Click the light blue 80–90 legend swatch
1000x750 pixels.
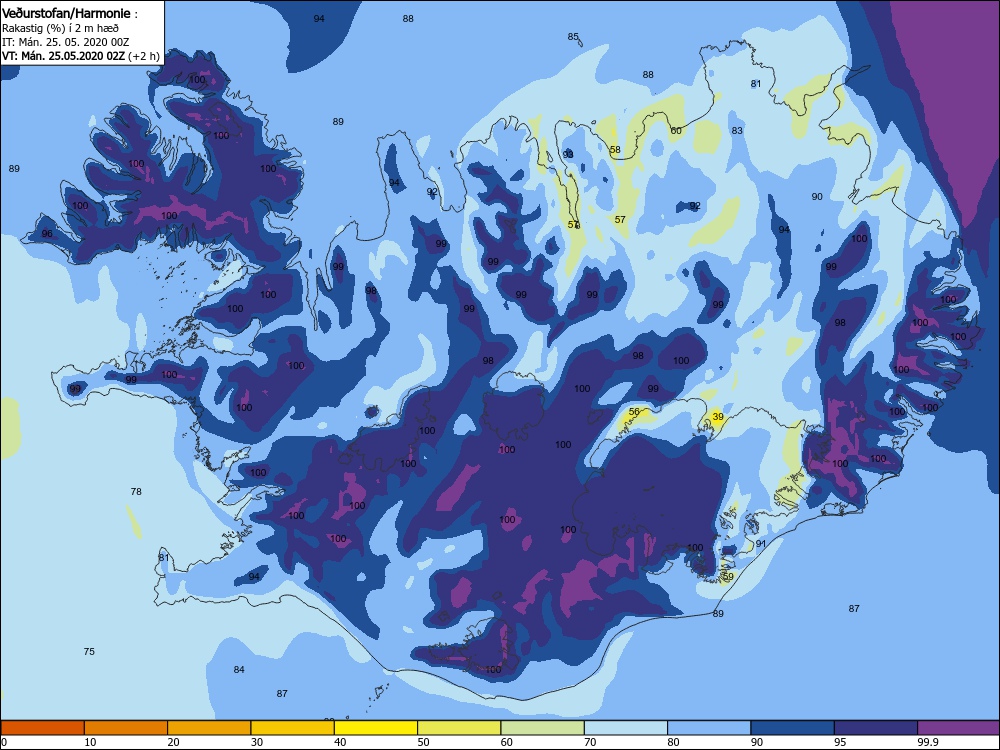click(709, 728)
